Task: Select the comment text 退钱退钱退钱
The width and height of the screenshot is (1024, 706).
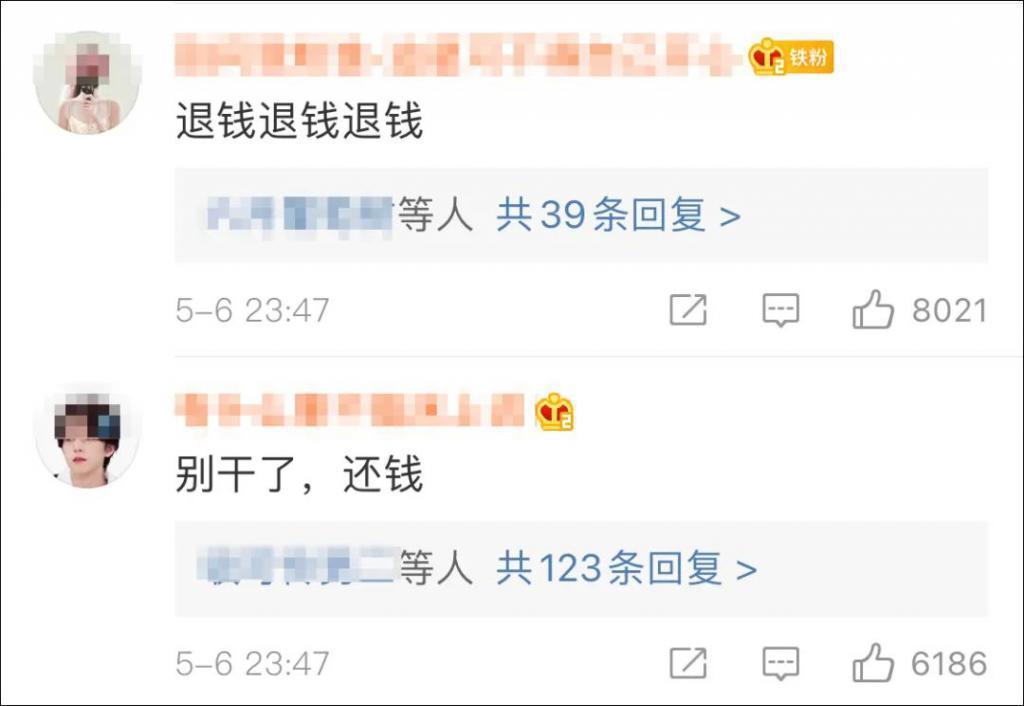Action: pos(300,121)
